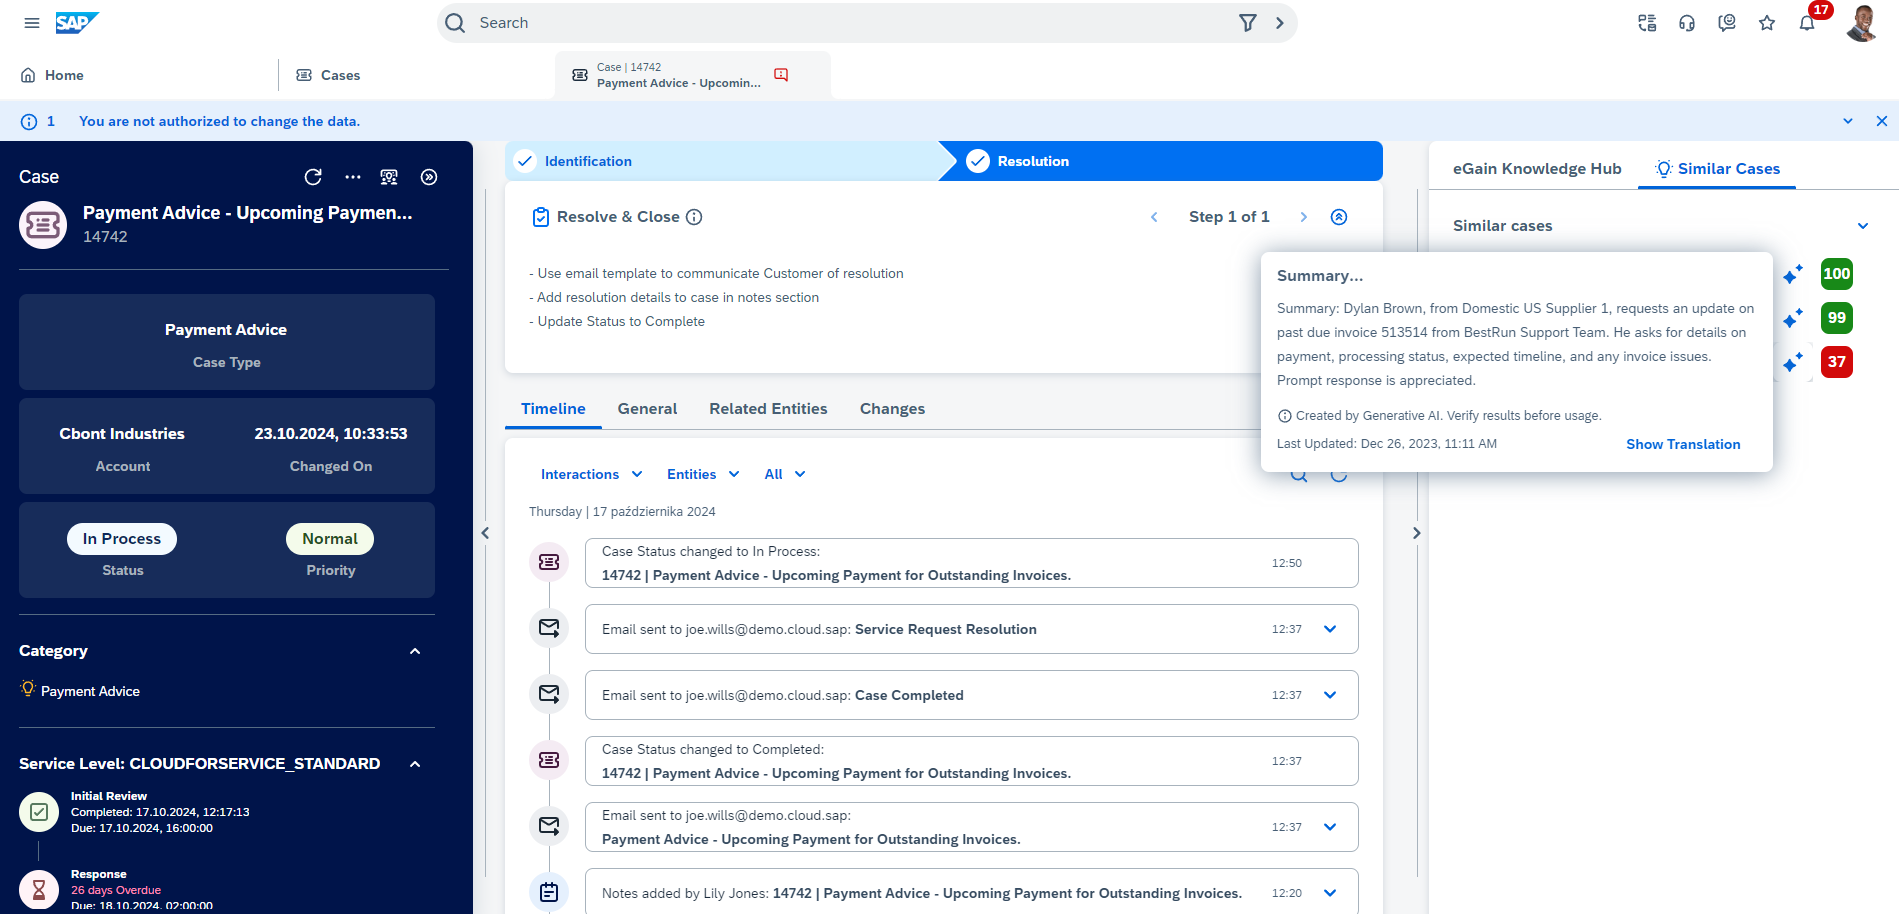Image resolution: width=1899 pixels, height=914 pixels.
Task: Open the workflow list icon in header
Action: (x=1647, y=23)
